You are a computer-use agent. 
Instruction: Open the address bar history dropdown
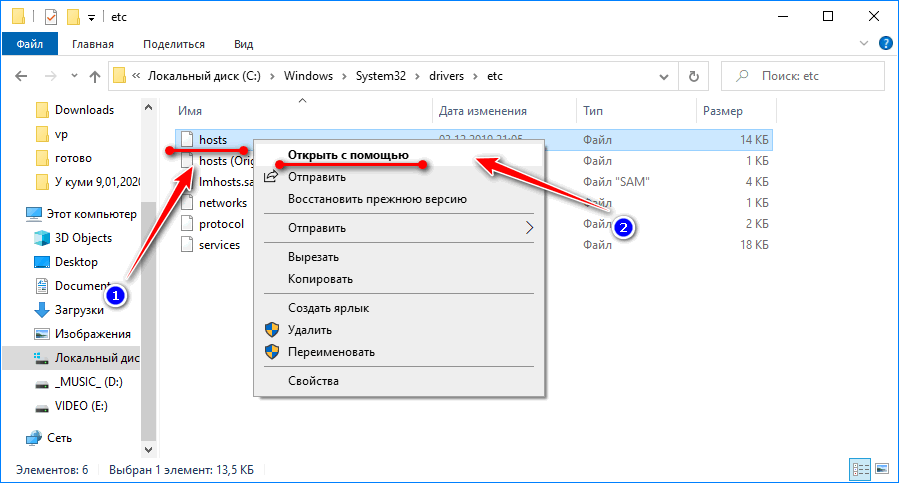[x=663, y=76]
